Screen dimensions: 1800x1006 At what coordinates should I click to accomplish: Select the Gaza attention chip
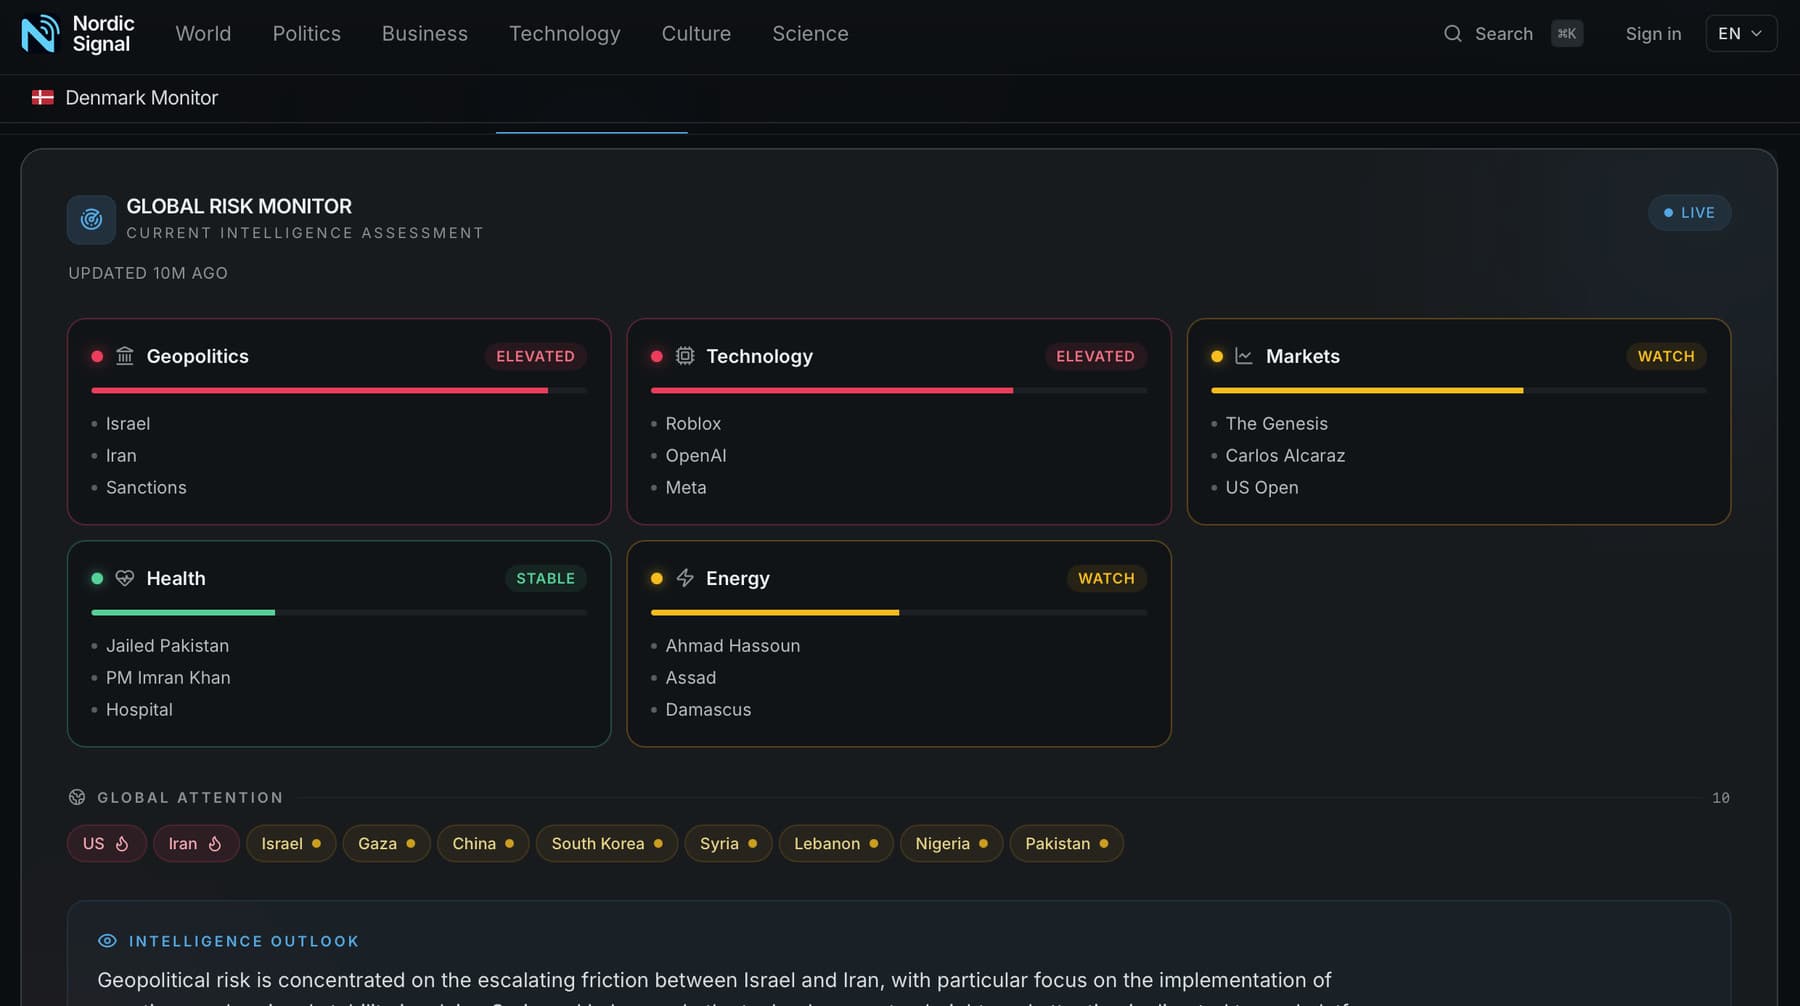[386, 844]
